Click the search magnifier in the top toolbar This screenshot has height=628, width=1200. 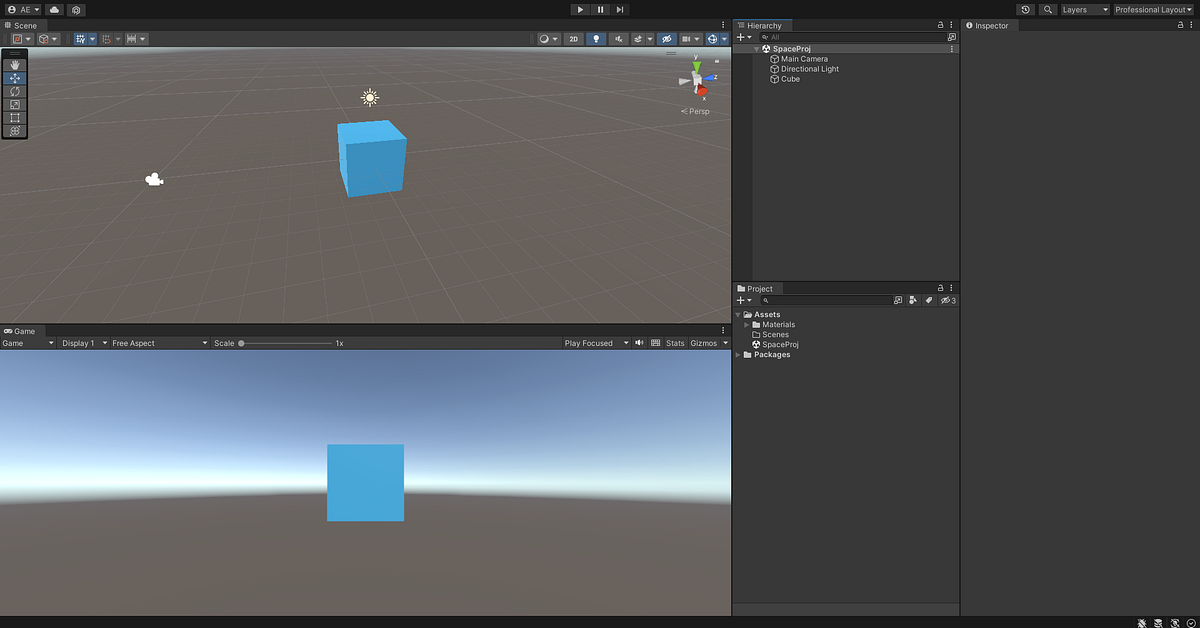click(x=1048, y=9)
